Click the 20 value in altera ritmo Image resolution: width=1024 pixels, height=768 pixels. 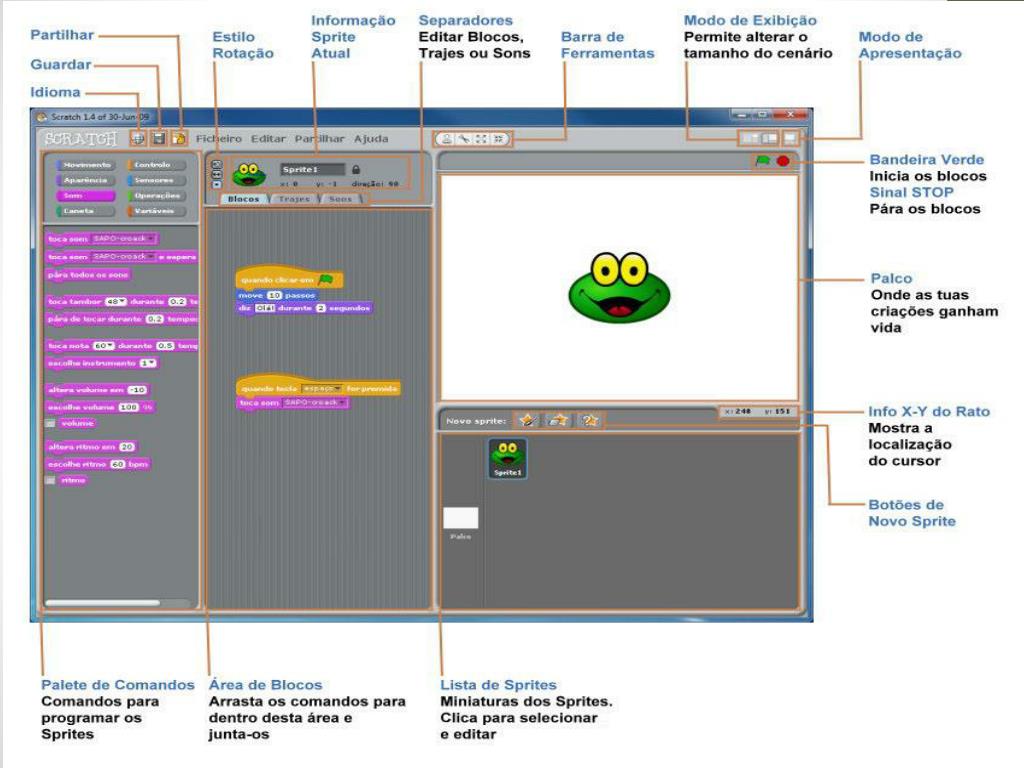127,447
